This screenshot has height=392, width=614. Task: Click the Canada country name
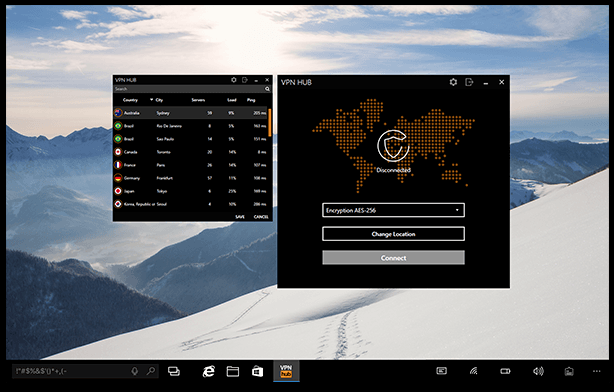click(x=130, y=152)
